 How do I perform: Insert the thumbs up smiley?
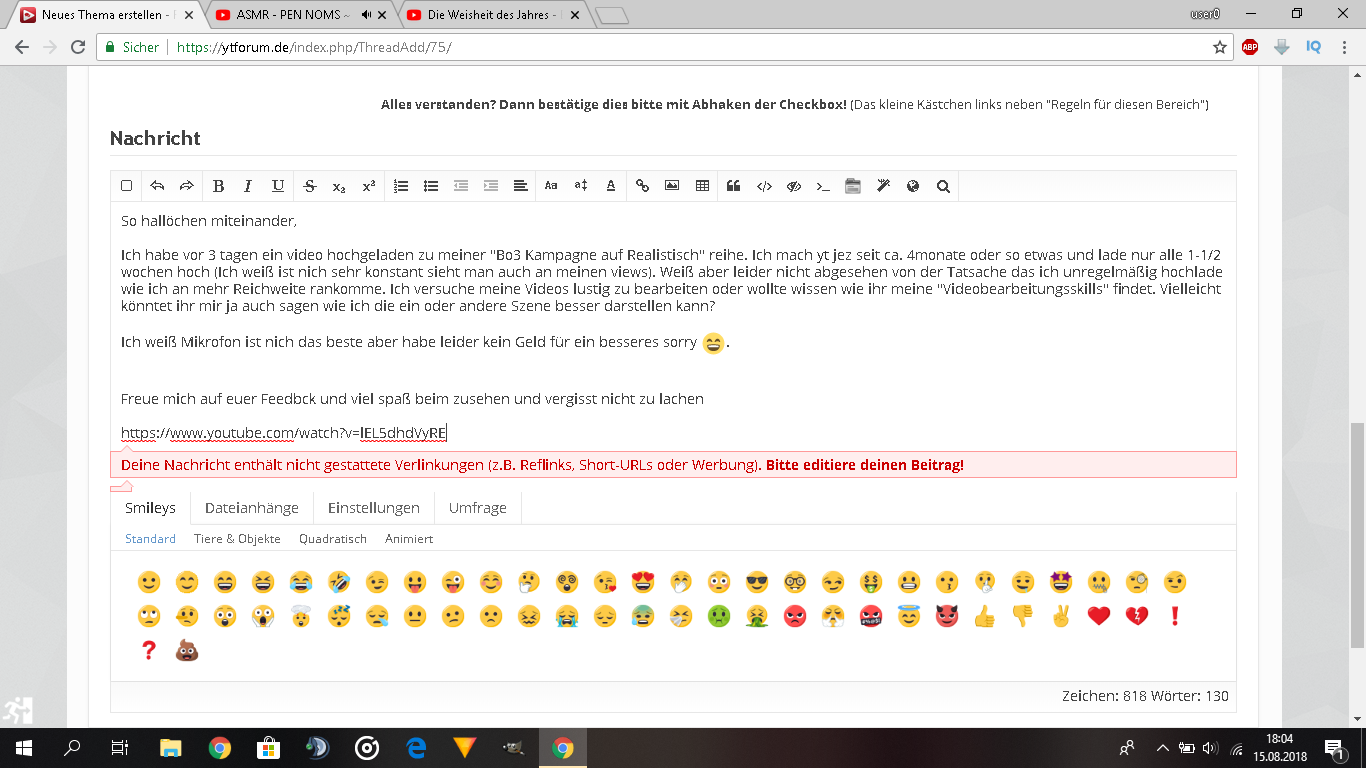pos(984,617)
